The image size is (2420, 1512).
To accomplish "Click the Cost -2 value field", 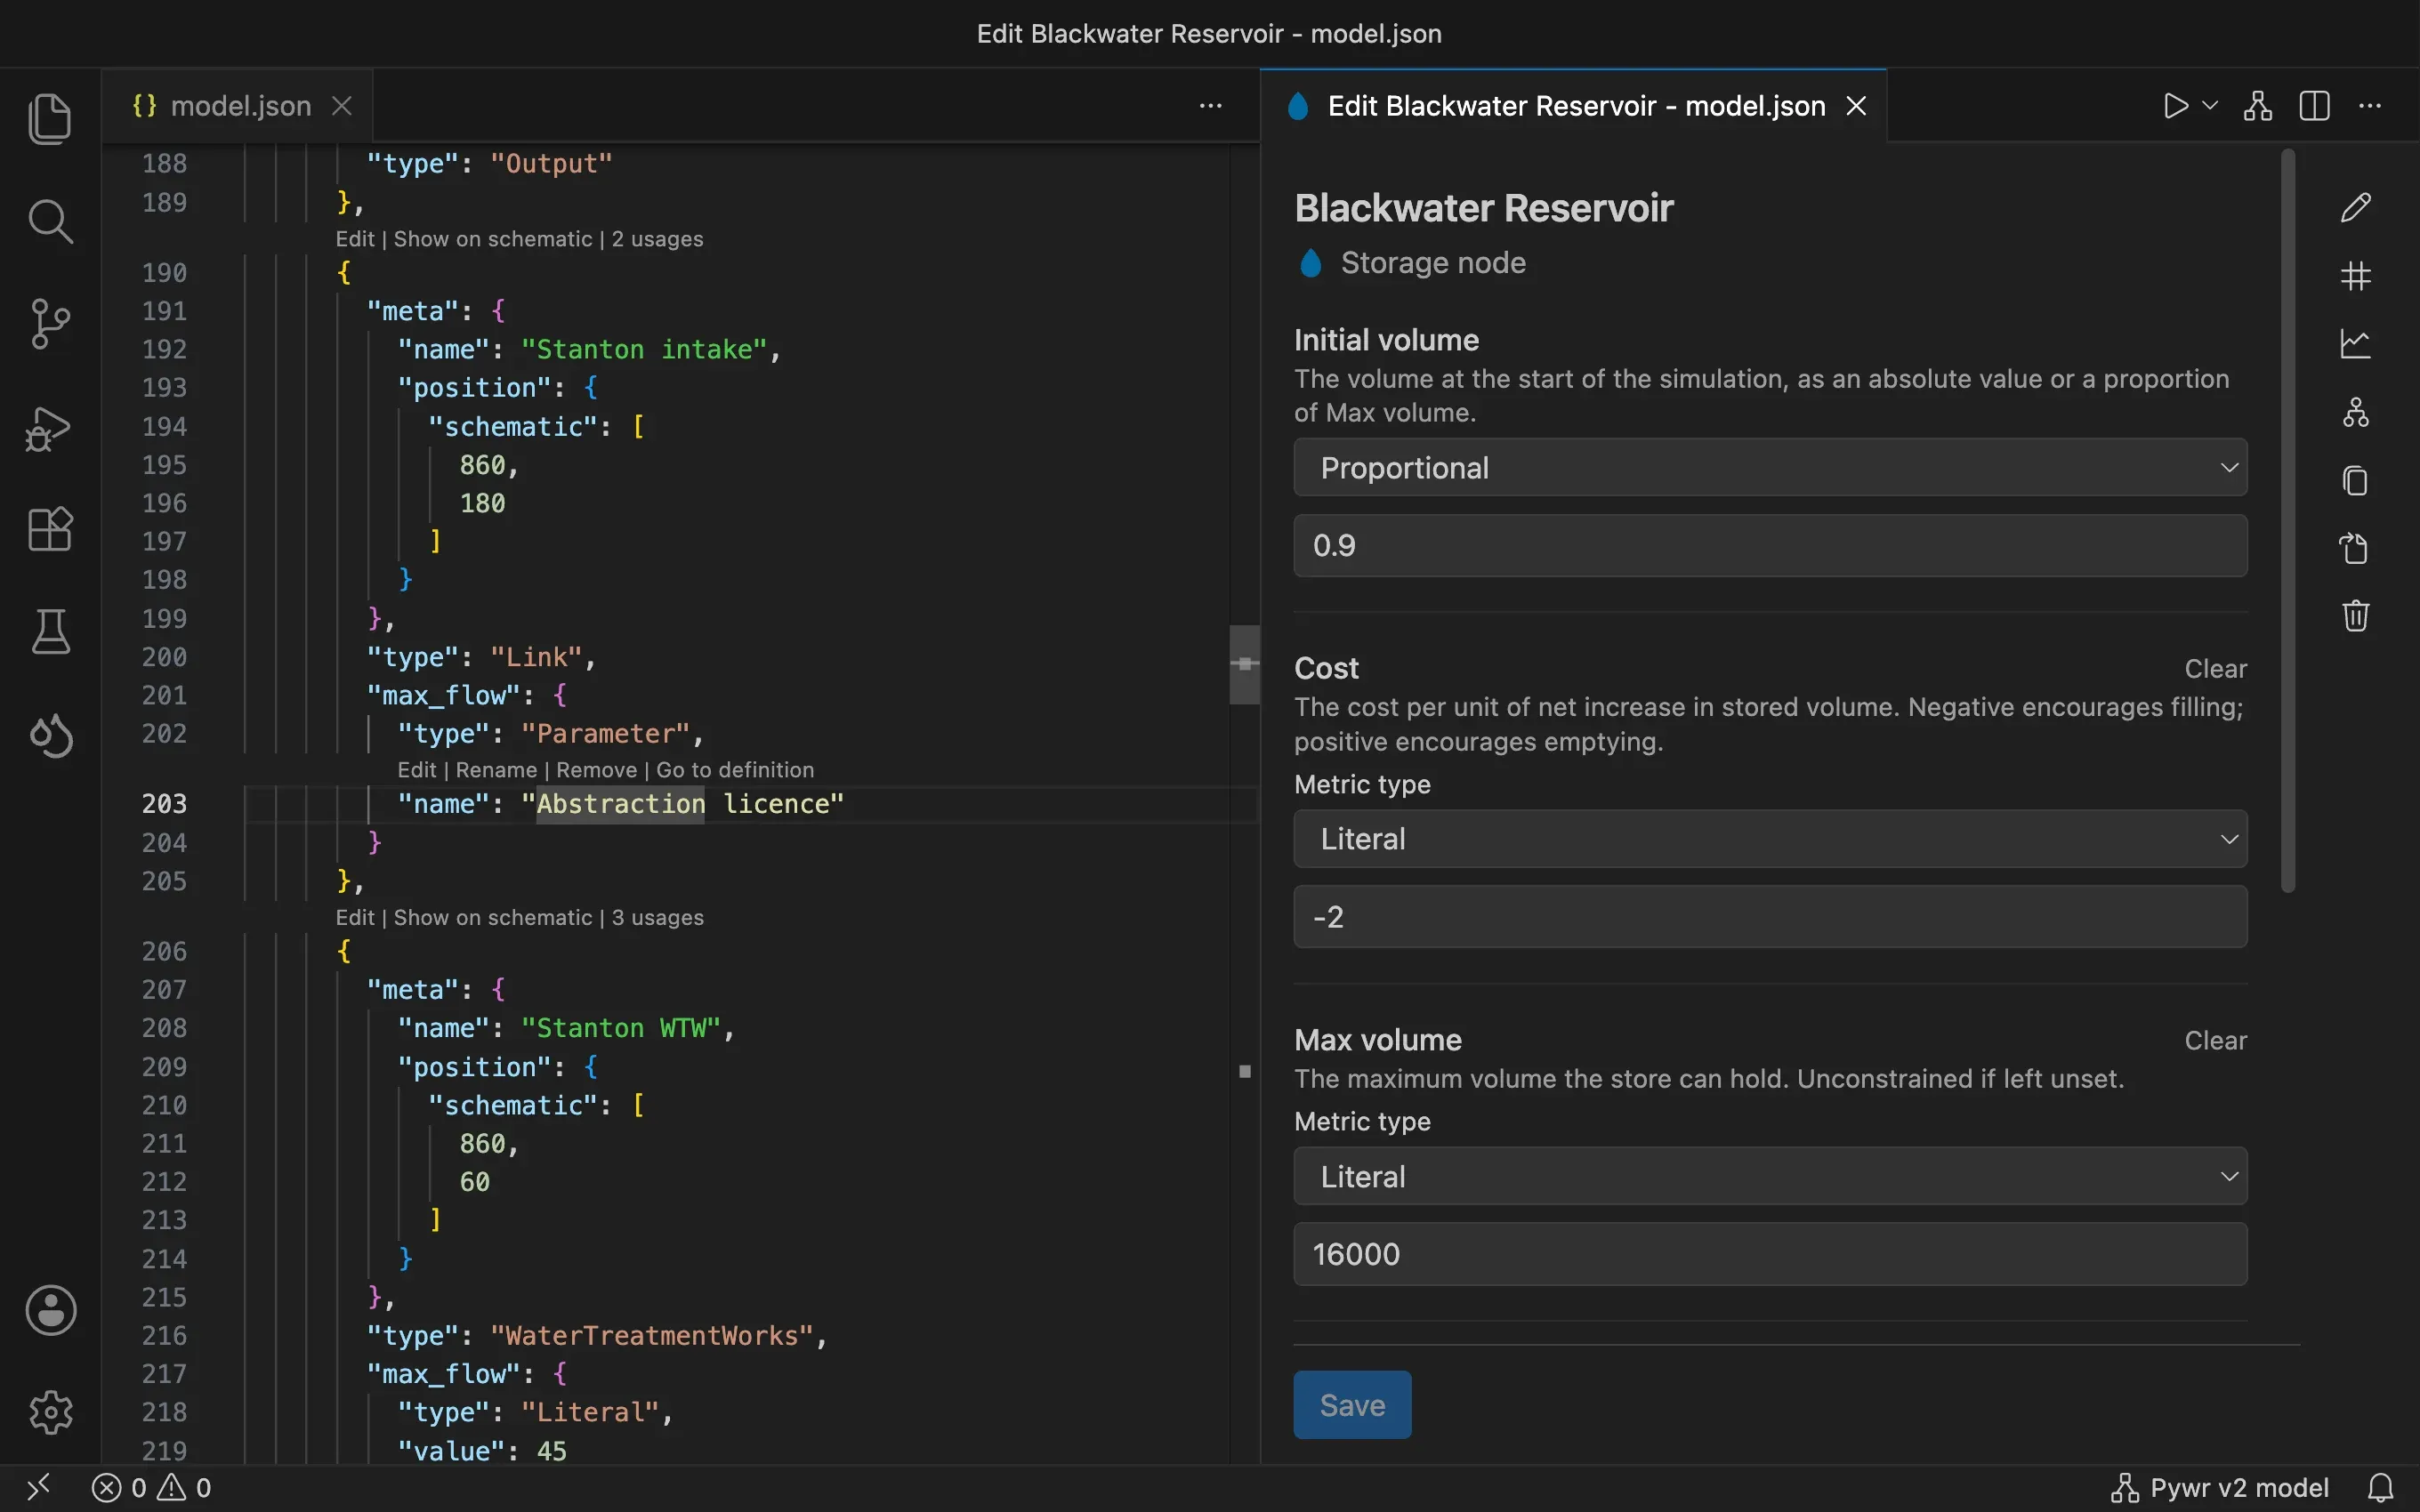I will [1770, 916].
